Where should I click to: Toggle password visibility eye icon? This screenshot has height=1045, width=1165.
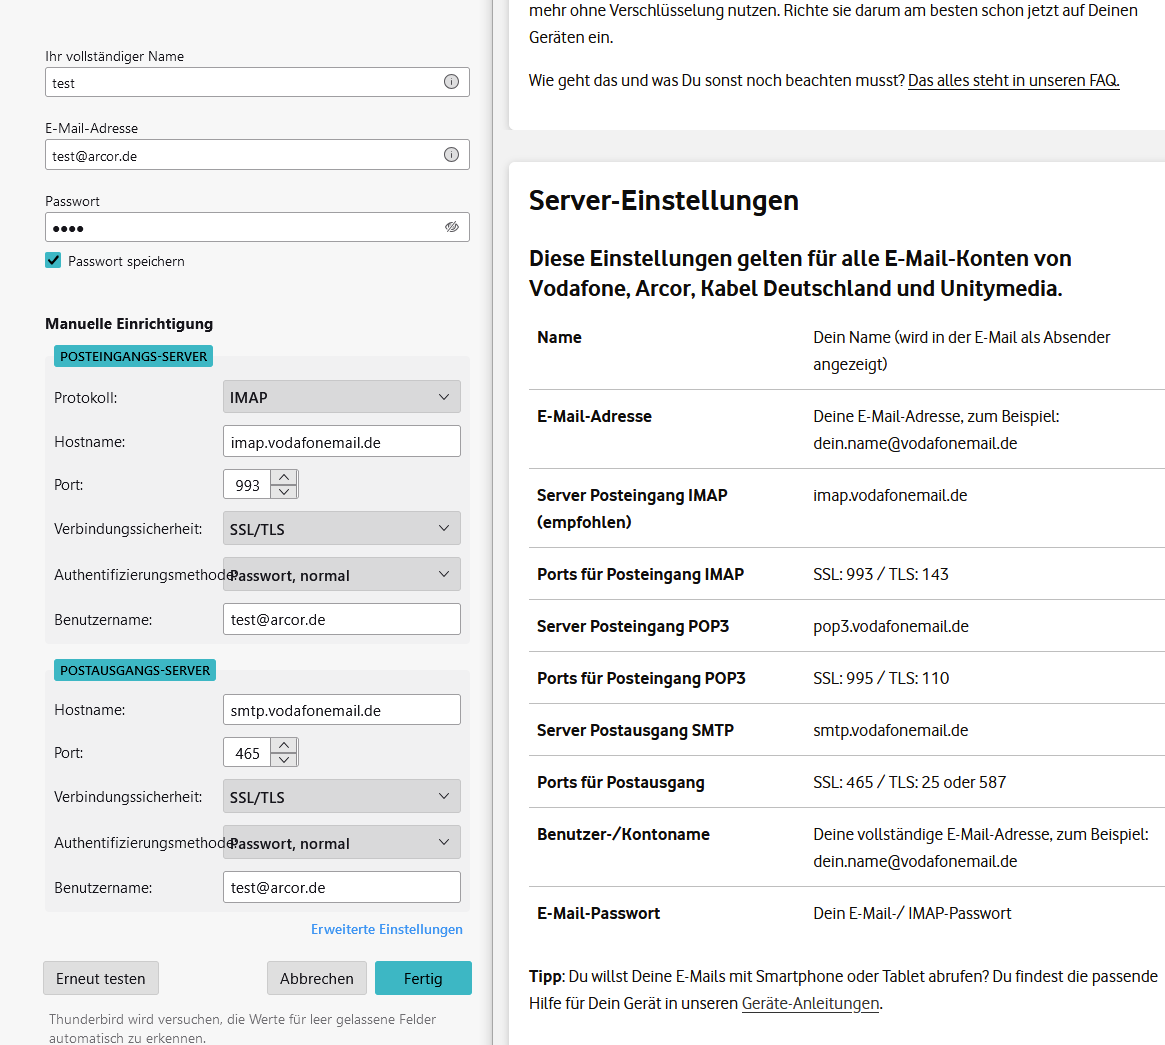point(451,227)
